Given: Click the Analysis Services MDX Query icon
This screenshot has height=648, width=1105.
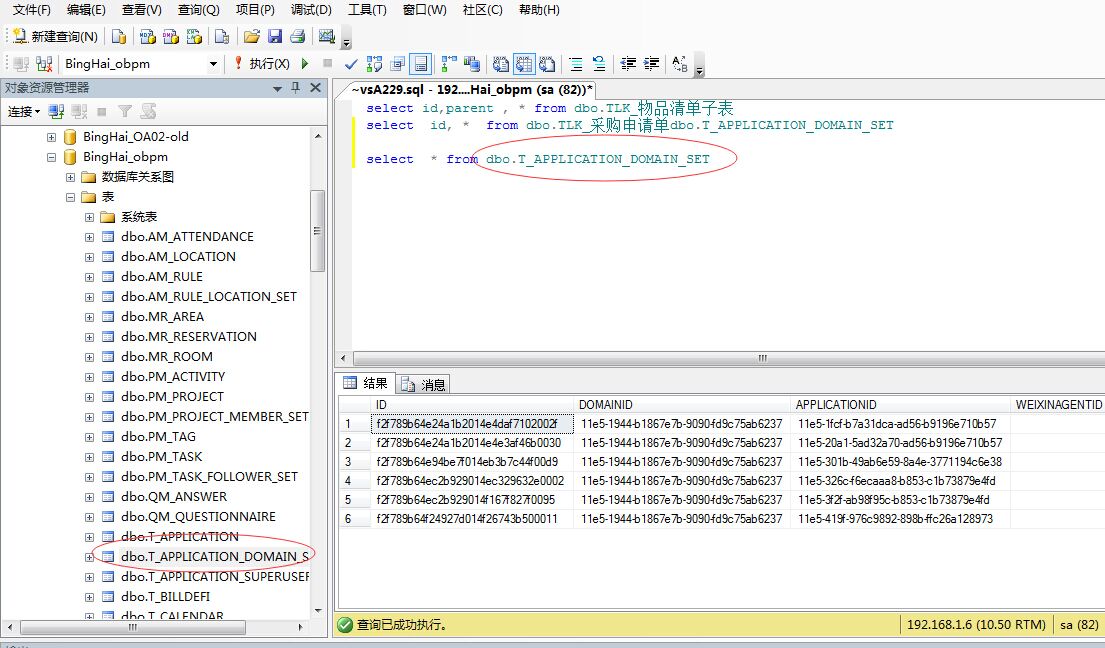Looking at the screenshot, I should coord(147,36).
